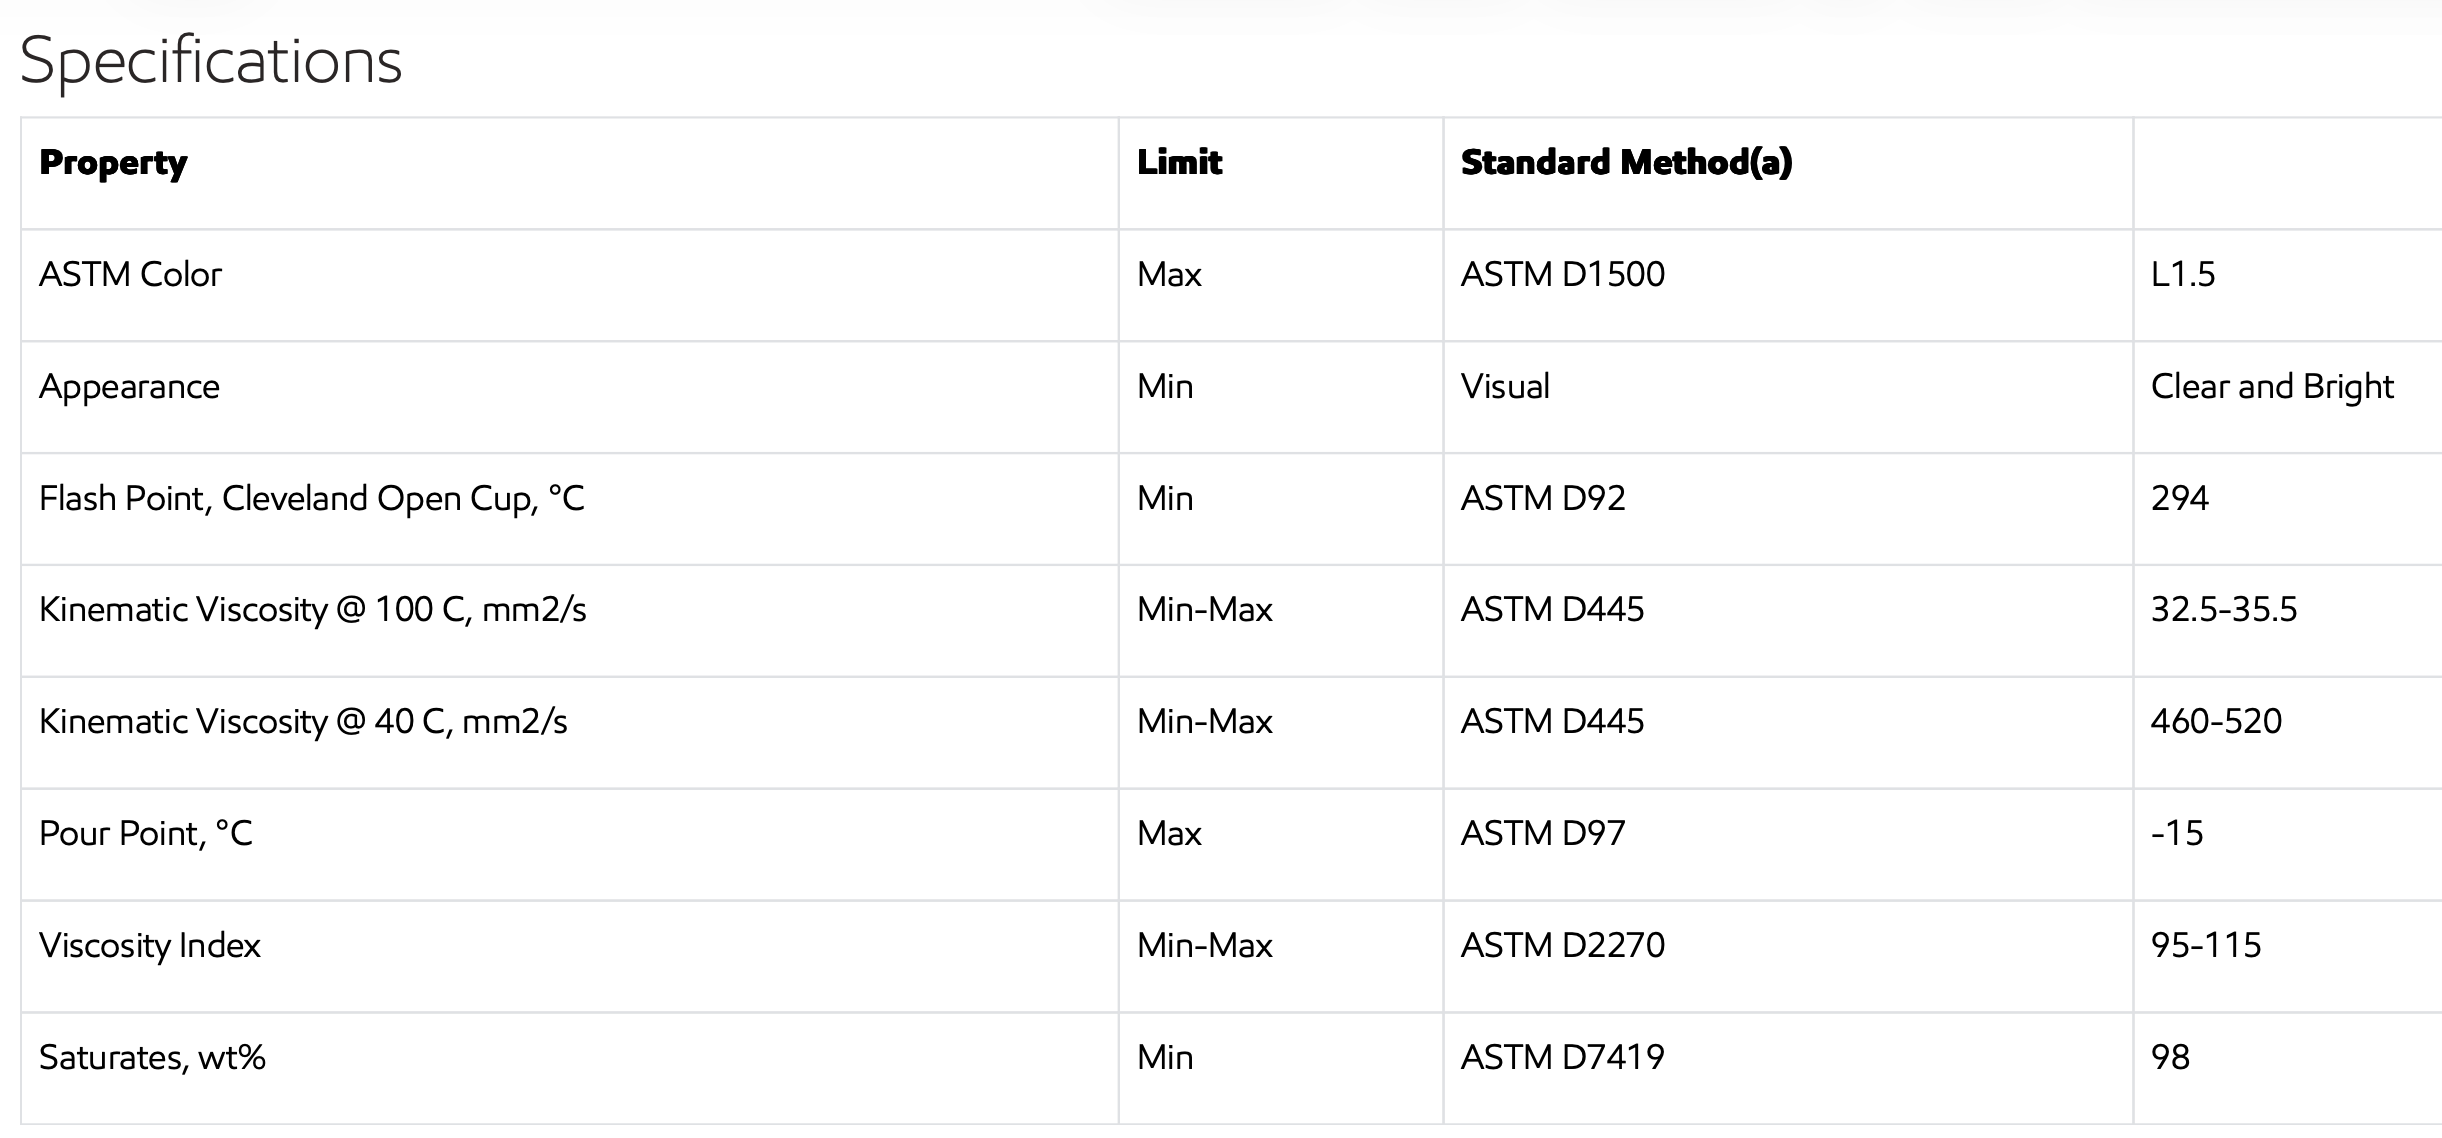Click the L1.5 value cell
Viewport: 2442px width, 1138px height.
click(2182, 275)
